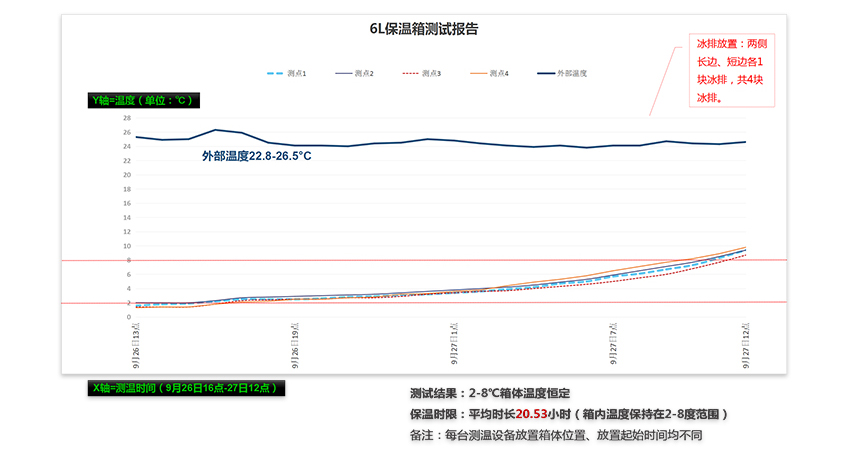
Task: Click the 28 tick on Y axis
Action: coord(127,118)
